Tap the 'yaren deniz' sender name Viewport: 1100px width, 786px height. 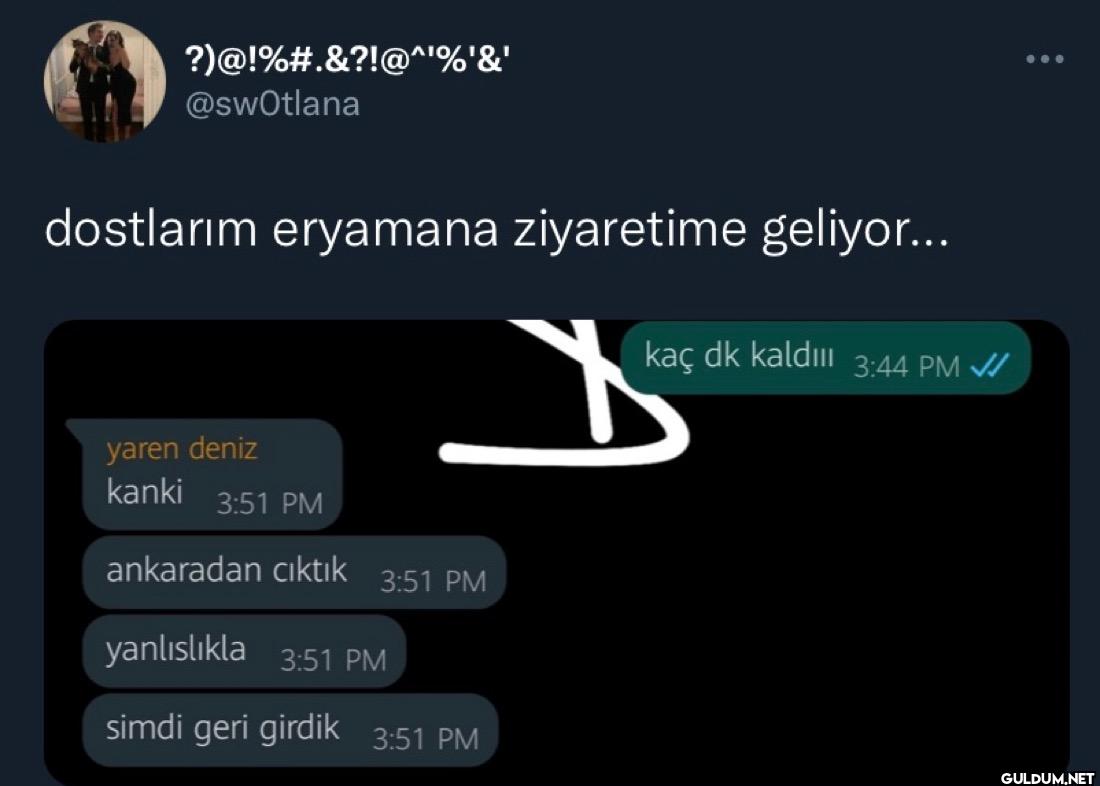click(x=182, y=450)
